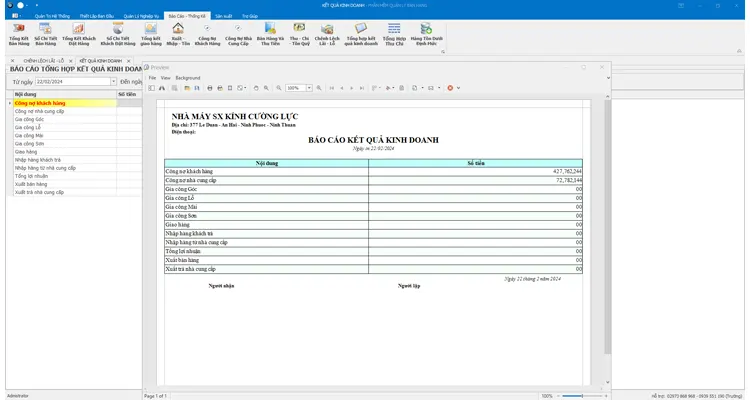Image resolution: width=750 pixels, height=400 pixels.
Task: Click the search binoculars icon in preview
Action: 162,88
